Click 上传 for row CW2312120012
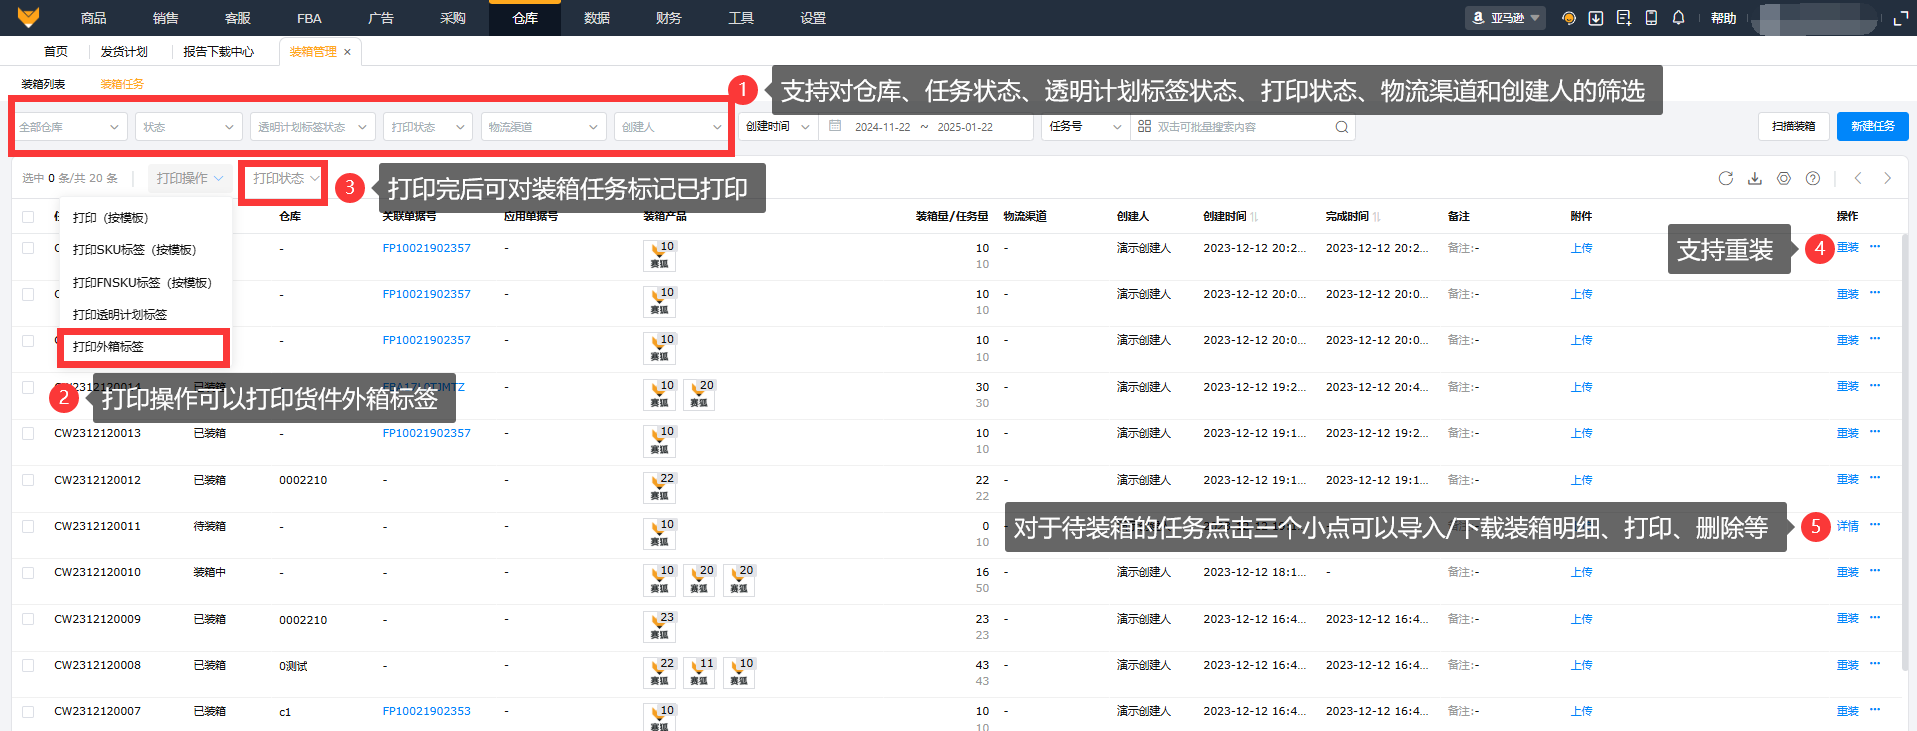This screenshot has height=731, width=1917. 1581,480
